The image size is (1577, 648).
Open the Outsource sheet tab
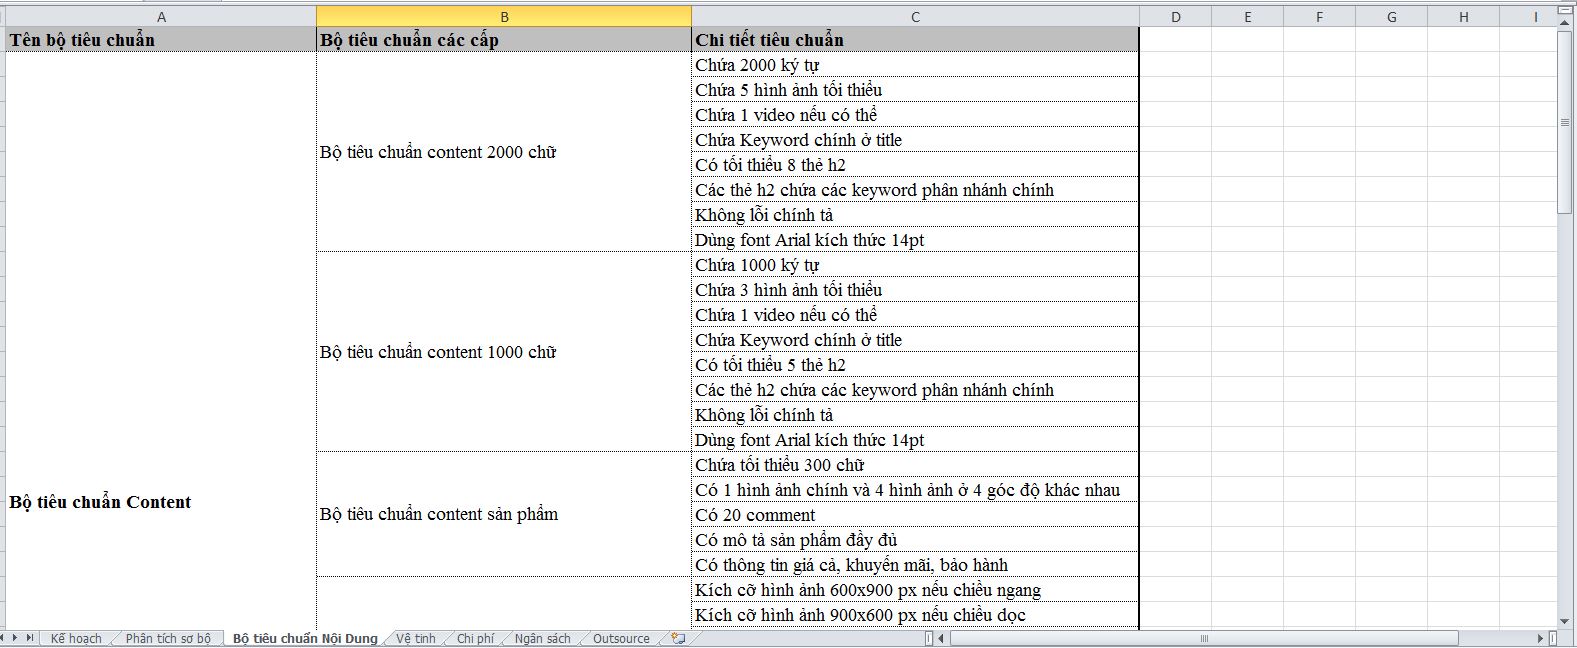621,638
